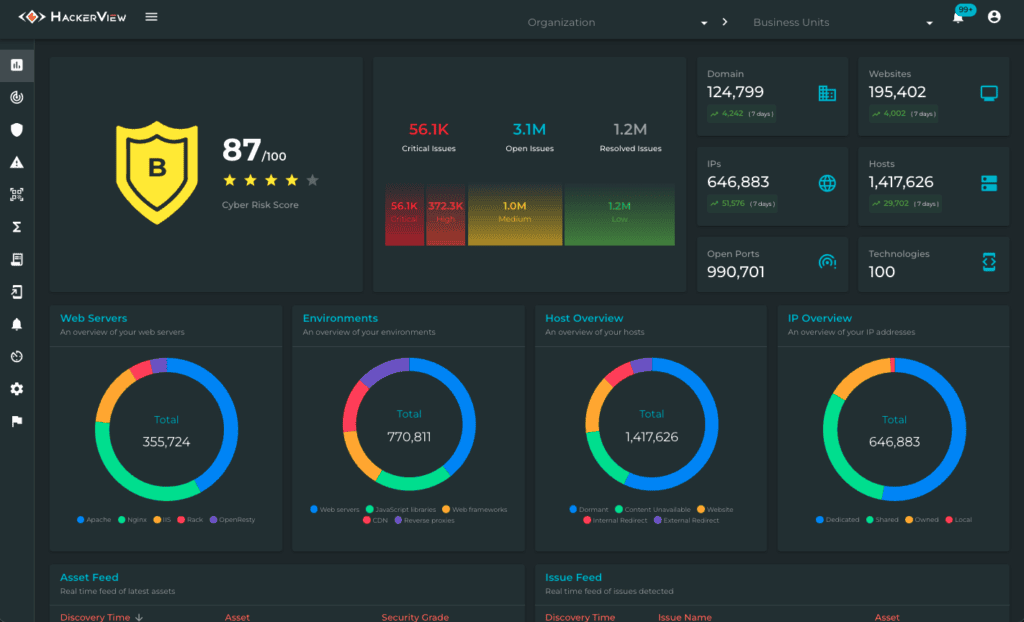
Task: Open the history clock sidebar icon
Action: tap(17, 356)
